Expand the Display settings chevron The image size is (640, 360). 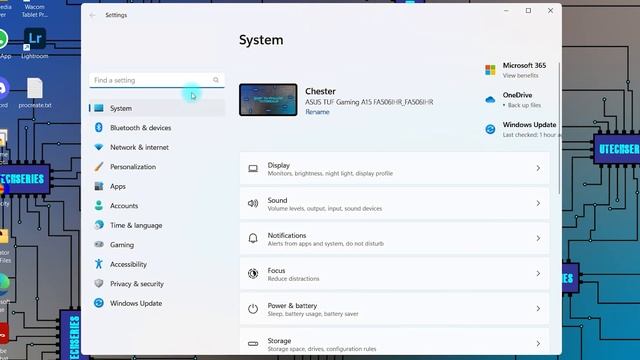[538, 168]
